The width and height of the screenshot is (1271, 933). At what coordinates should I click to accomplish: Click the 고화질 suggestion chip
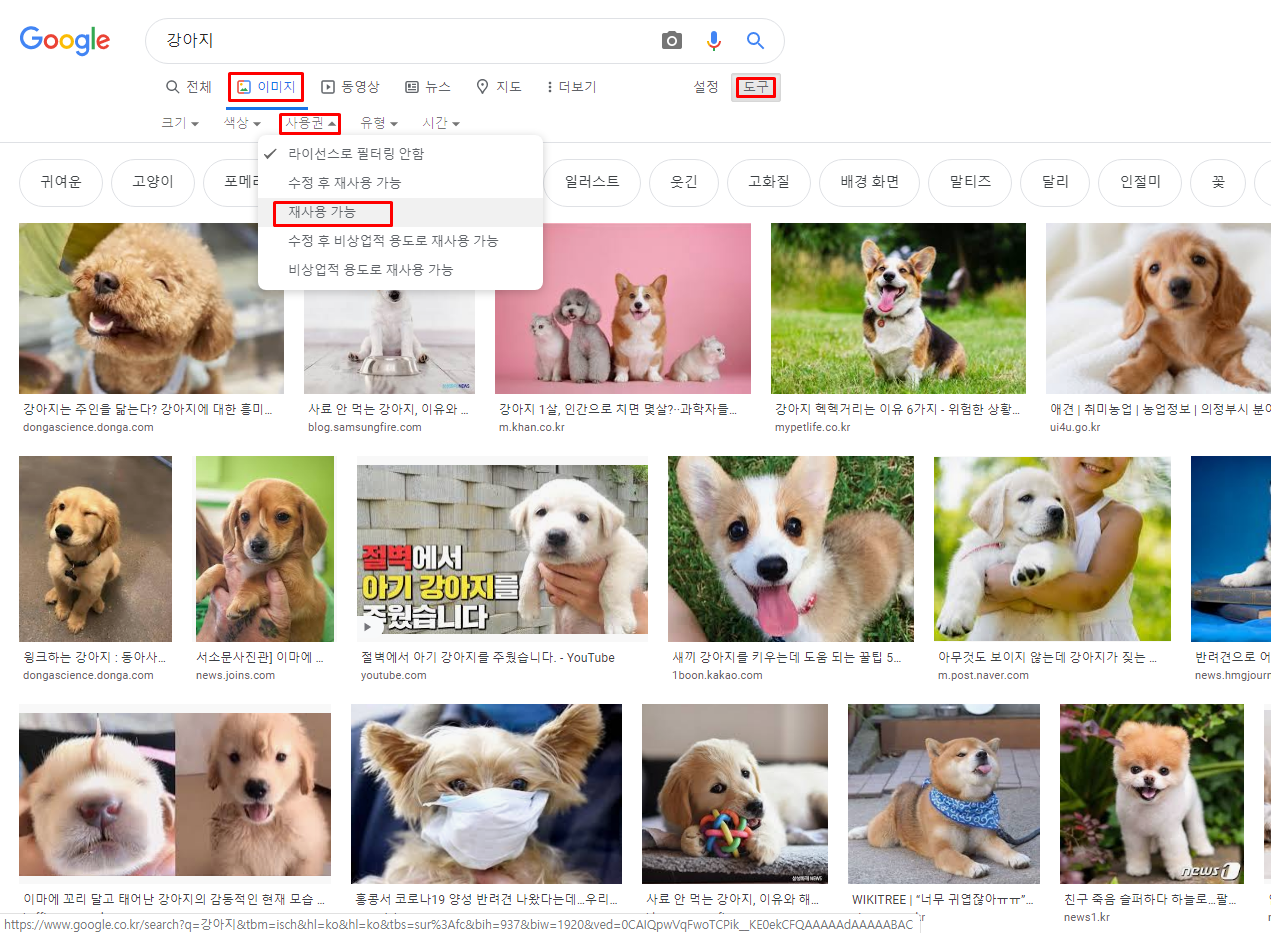(769, 182)
